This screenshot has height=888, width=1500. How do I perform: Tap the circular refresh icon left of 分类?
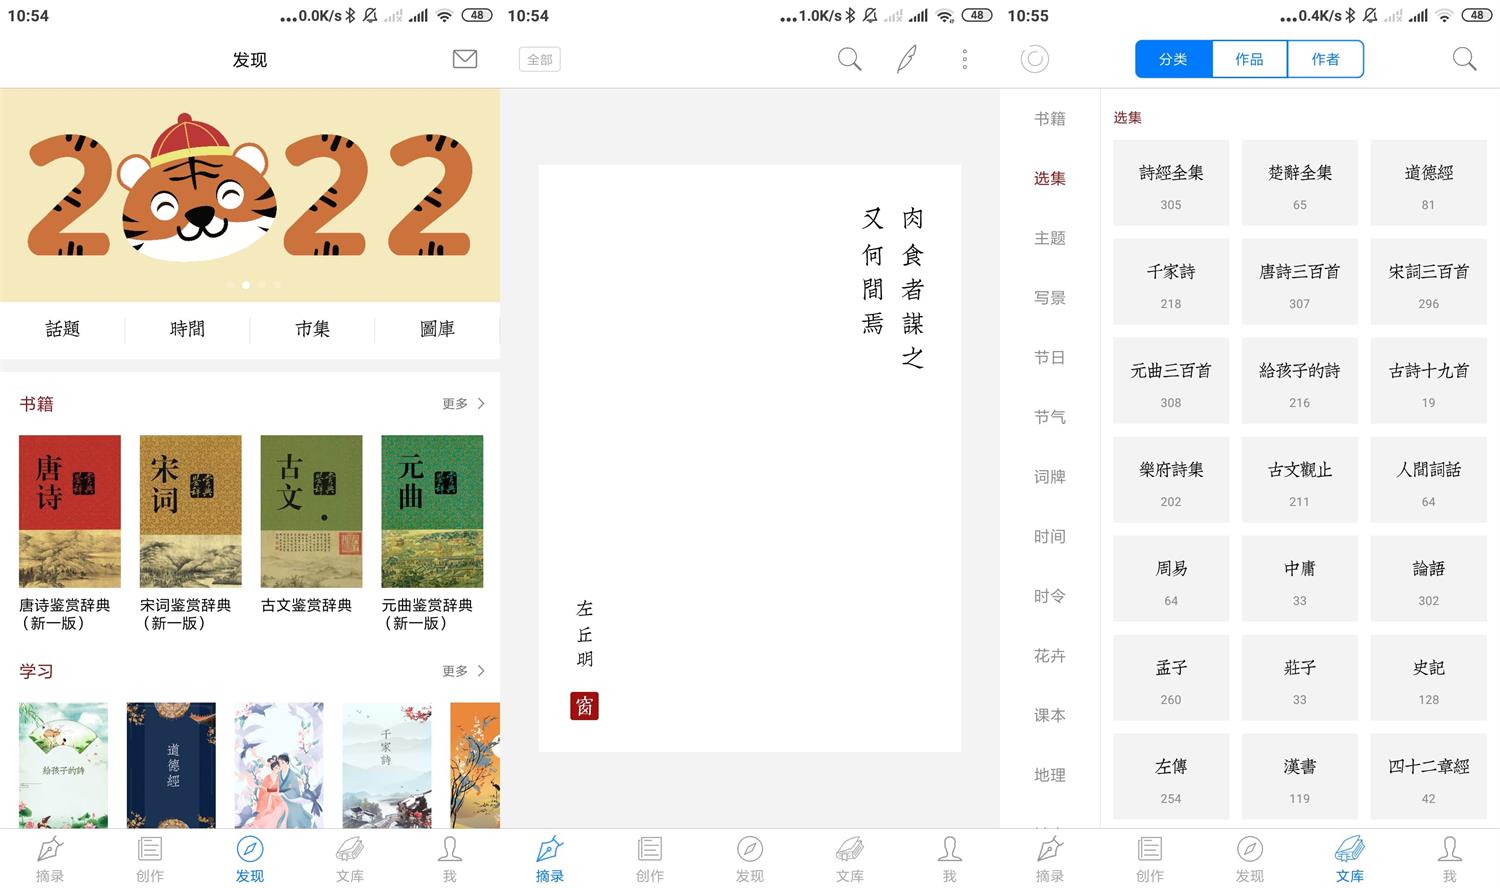1034,60
